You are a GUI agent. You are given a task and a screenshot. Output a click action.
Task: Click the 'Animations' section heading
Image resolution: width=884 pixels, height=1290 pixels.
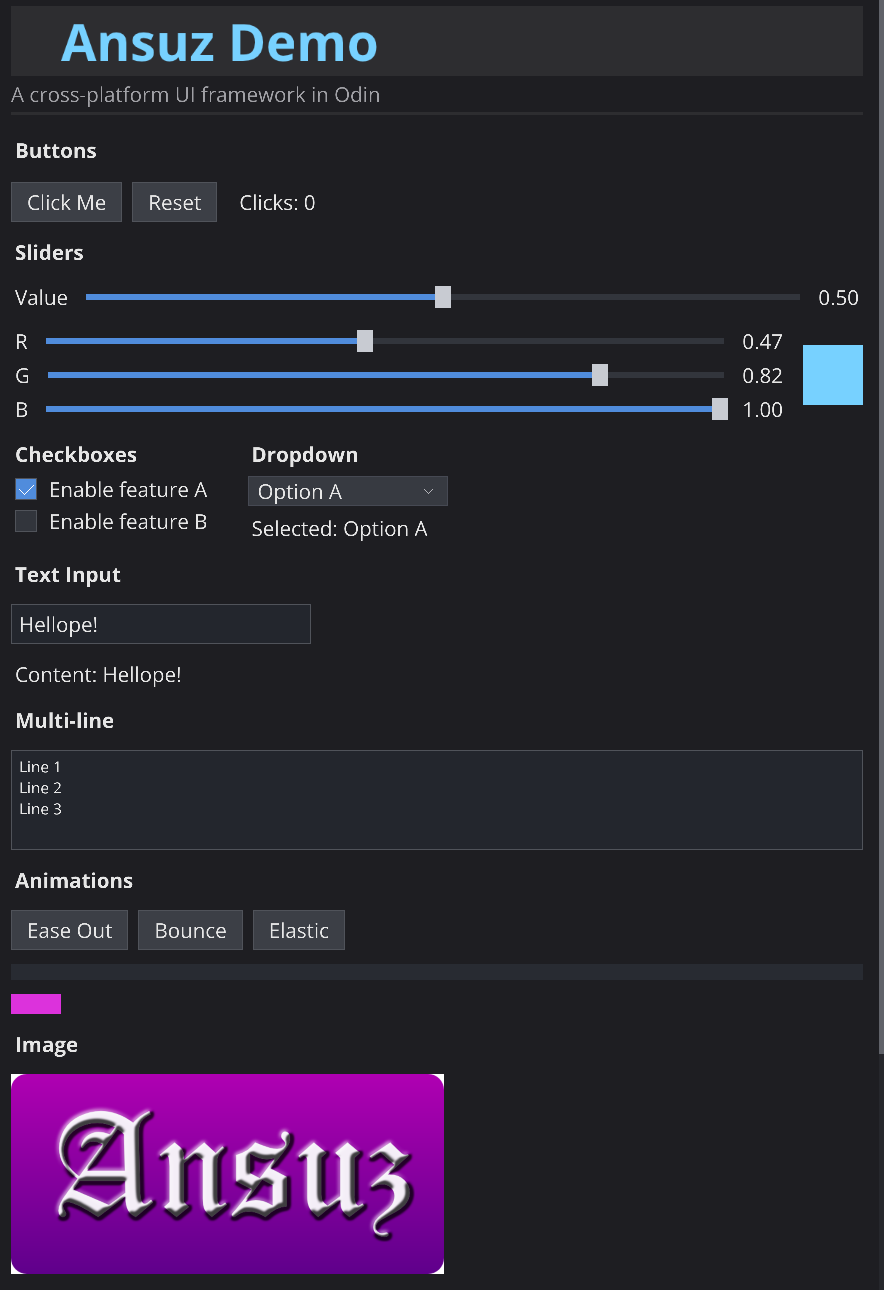point(74,881)
